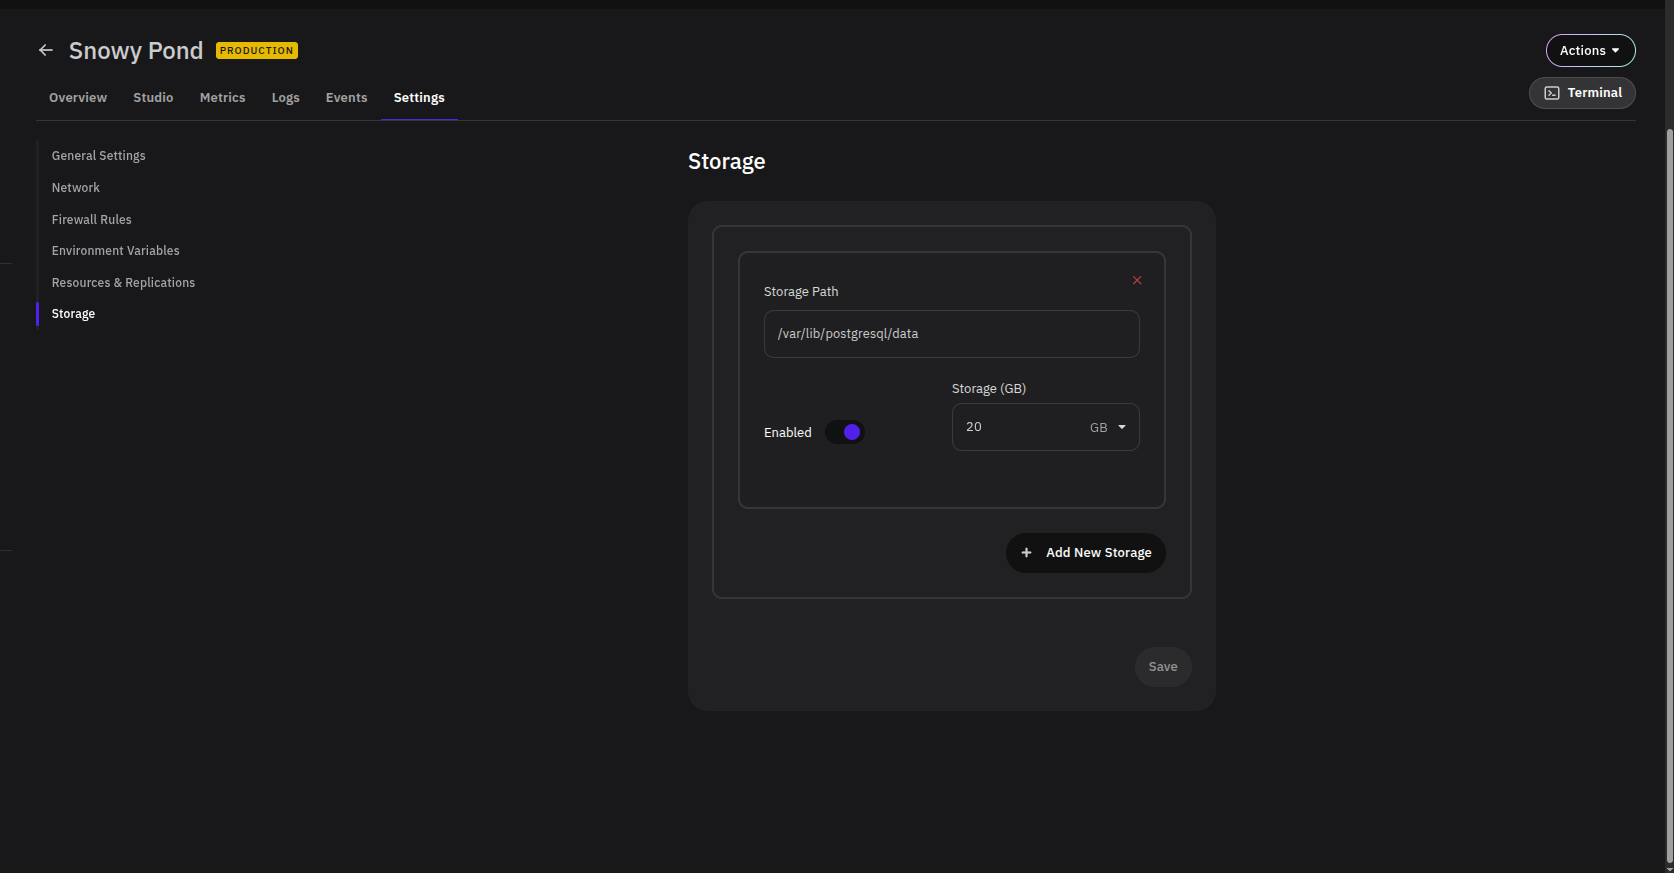Select the Settings tab
1674x873 pixels.
419,98
